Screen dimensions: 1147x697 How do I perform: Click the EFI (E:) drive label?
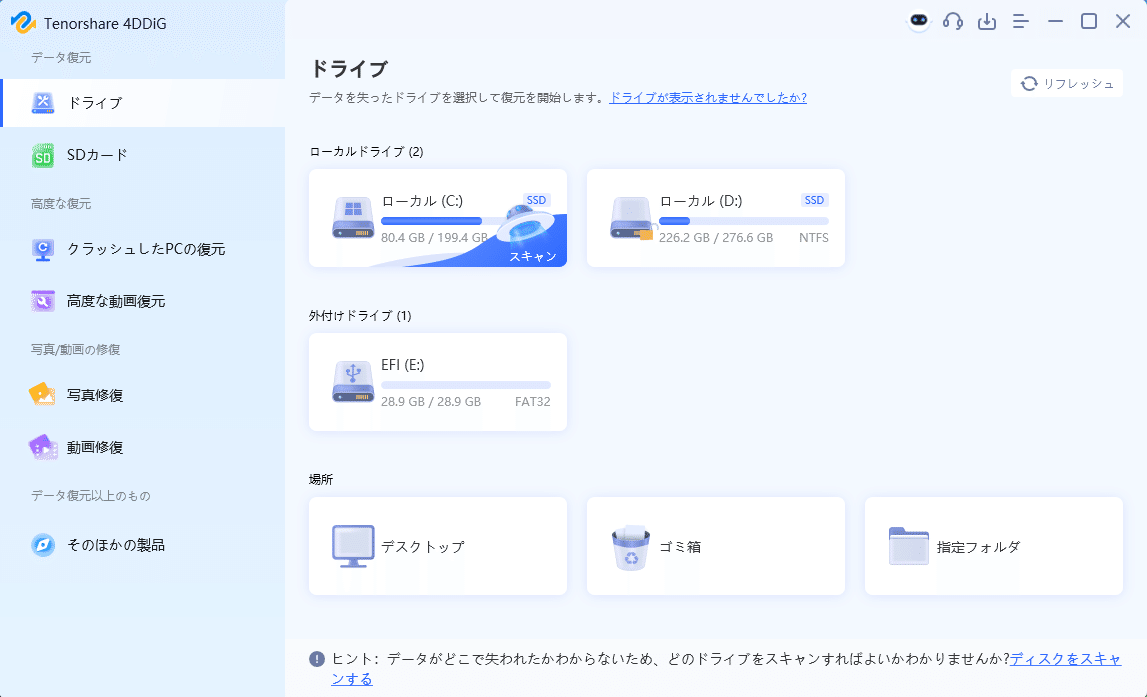402,365
